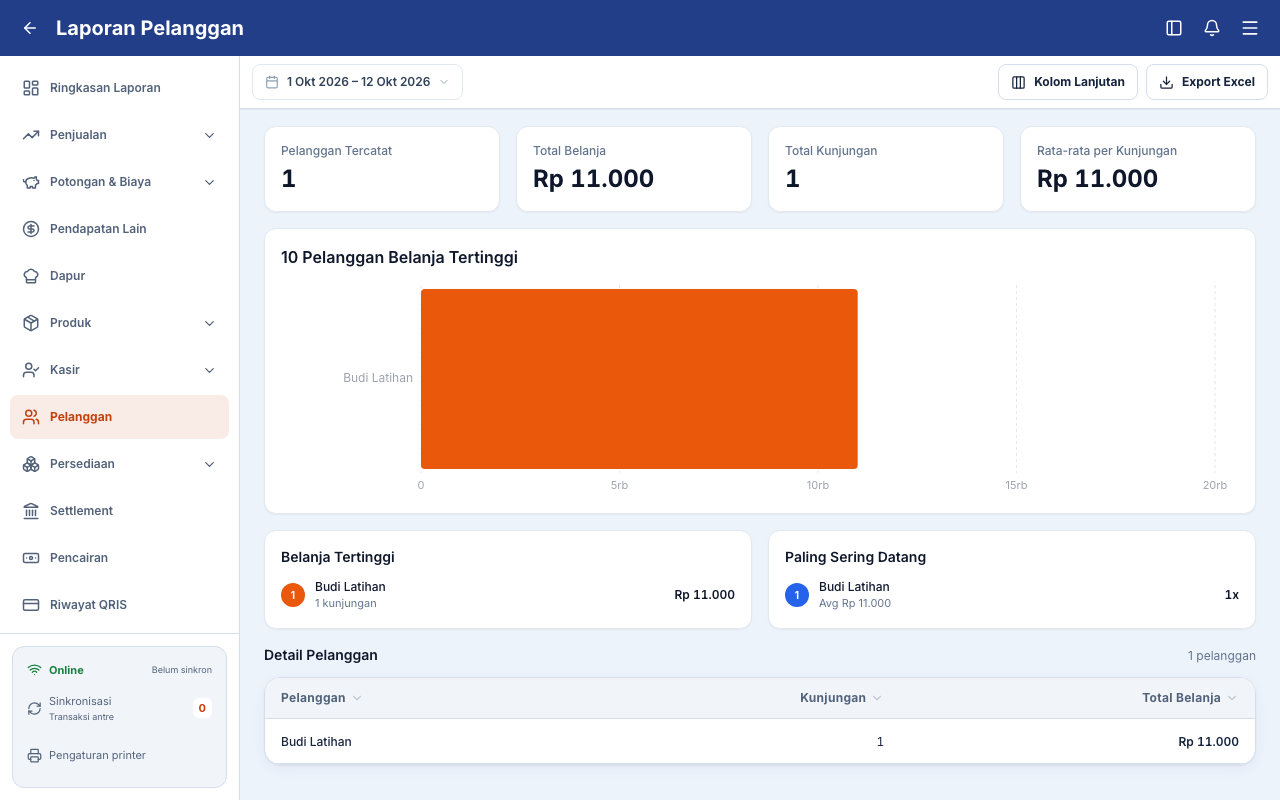The height and width of the screenshot is (800, 1280).
Task: Go back using the header arrow
Action: (30, 28)
